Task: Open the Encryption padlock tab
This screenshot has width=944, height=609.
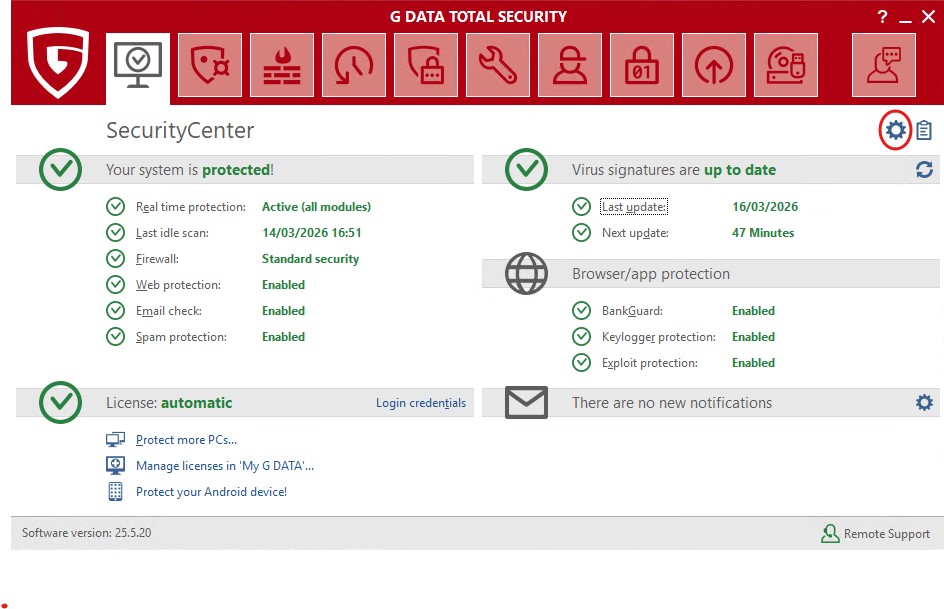Action: 642,65
